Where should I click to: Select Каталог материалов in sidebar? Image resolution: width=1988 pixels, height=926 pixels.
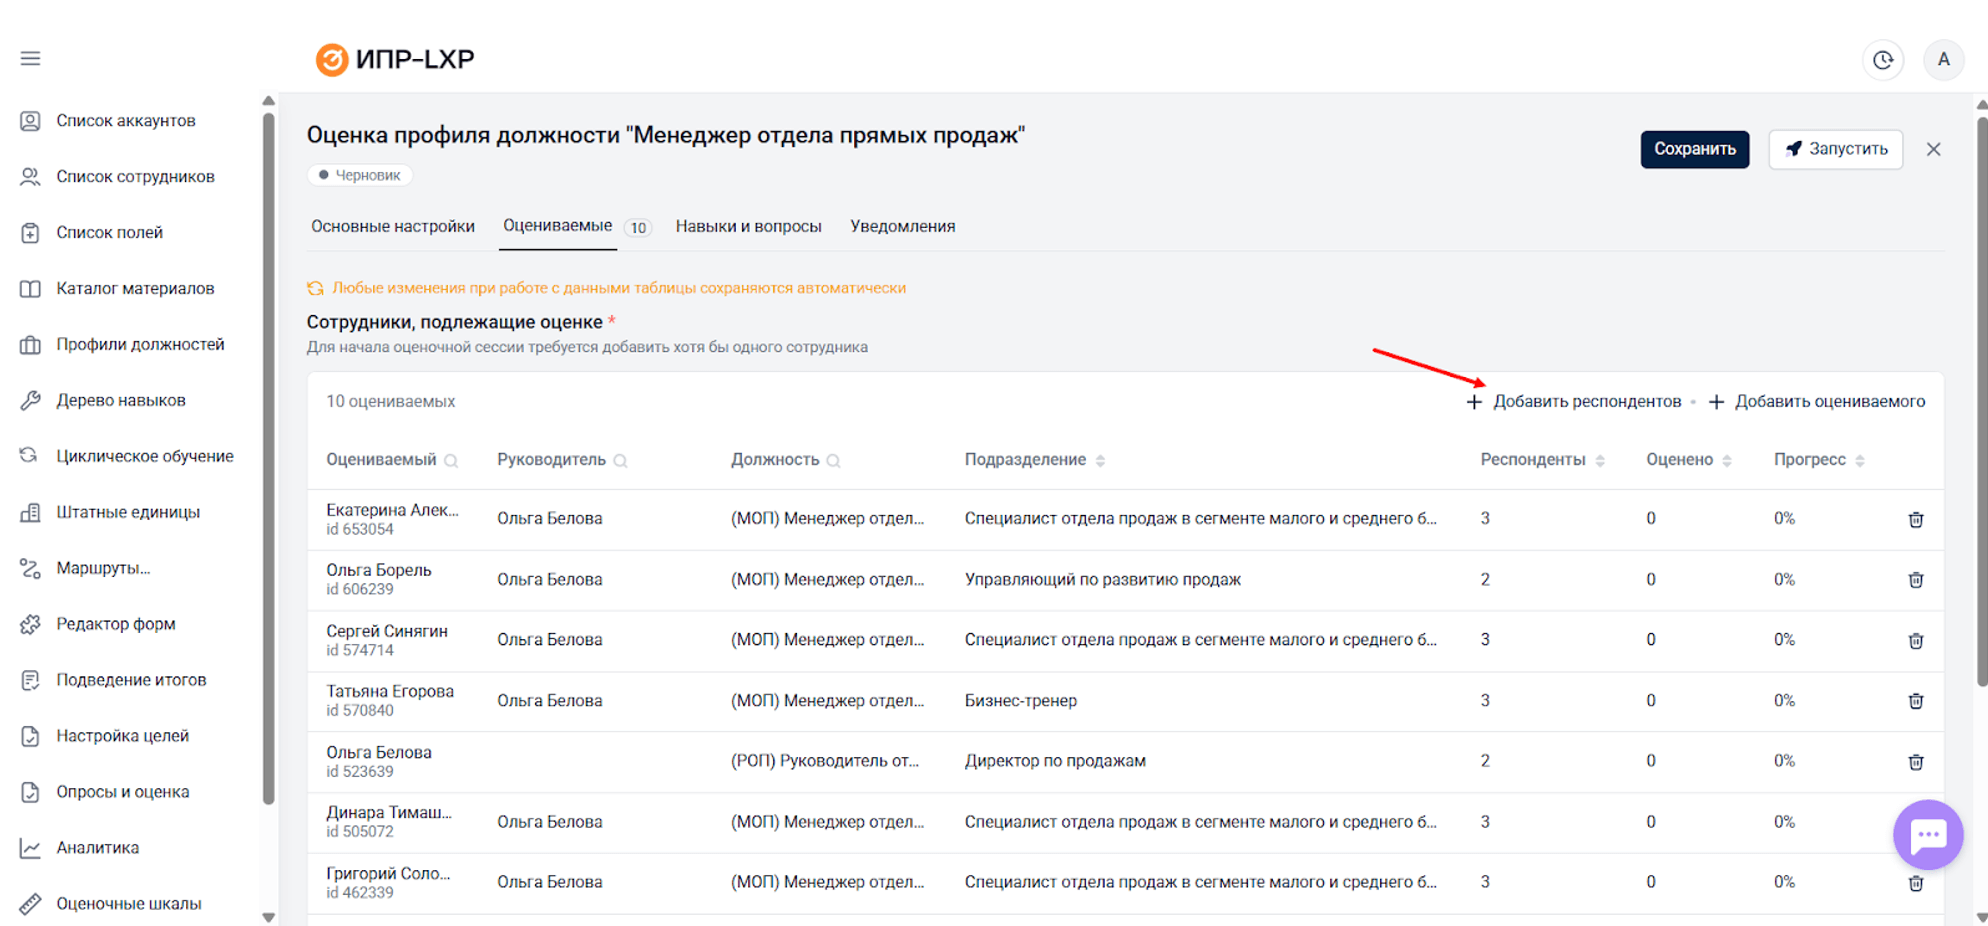134,288
